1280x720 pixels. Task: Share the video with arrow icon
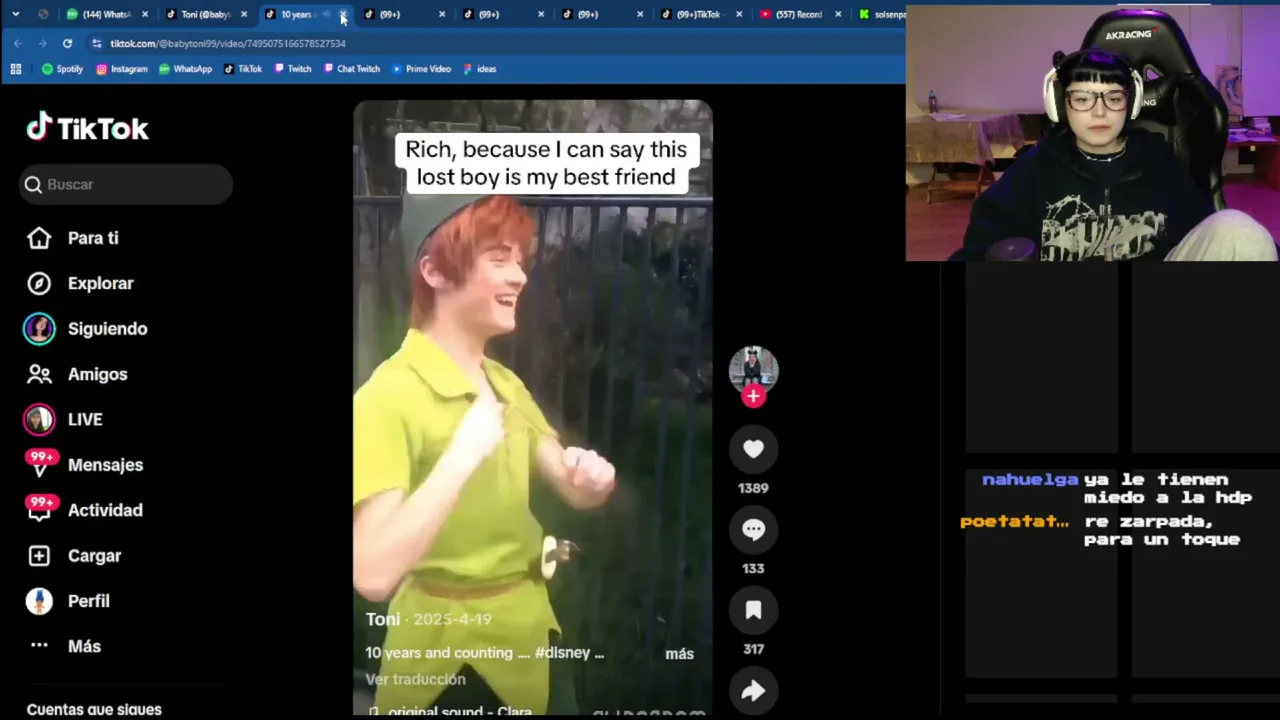click(x=753, y=690)
